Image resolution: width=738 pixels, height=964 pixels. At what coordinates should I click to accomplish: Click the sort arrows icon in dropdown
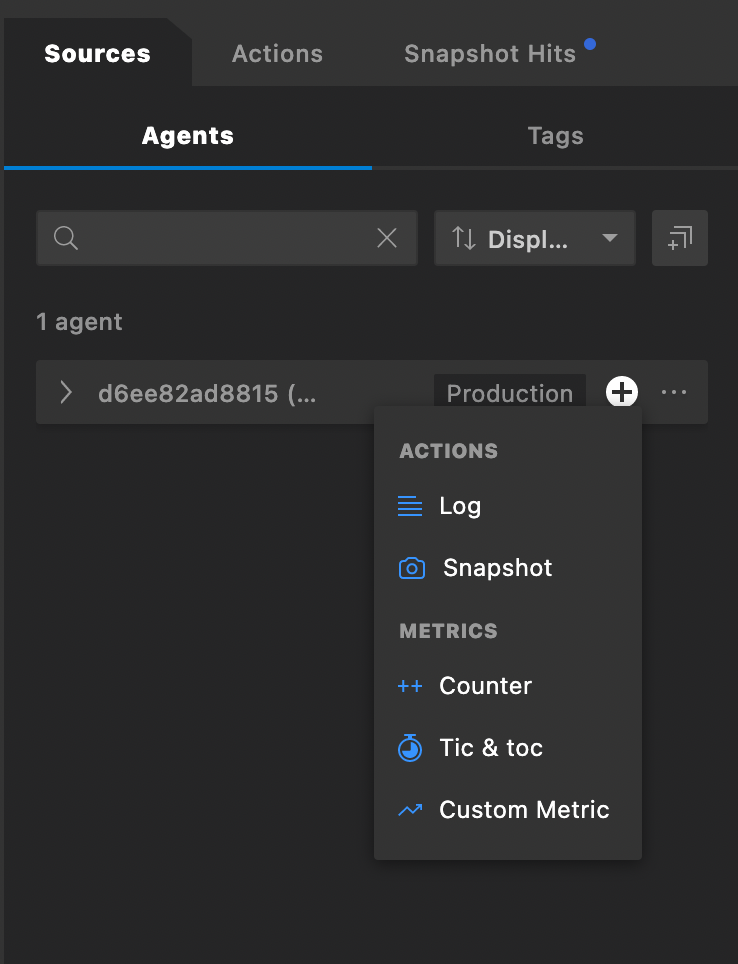pos(464,238)
